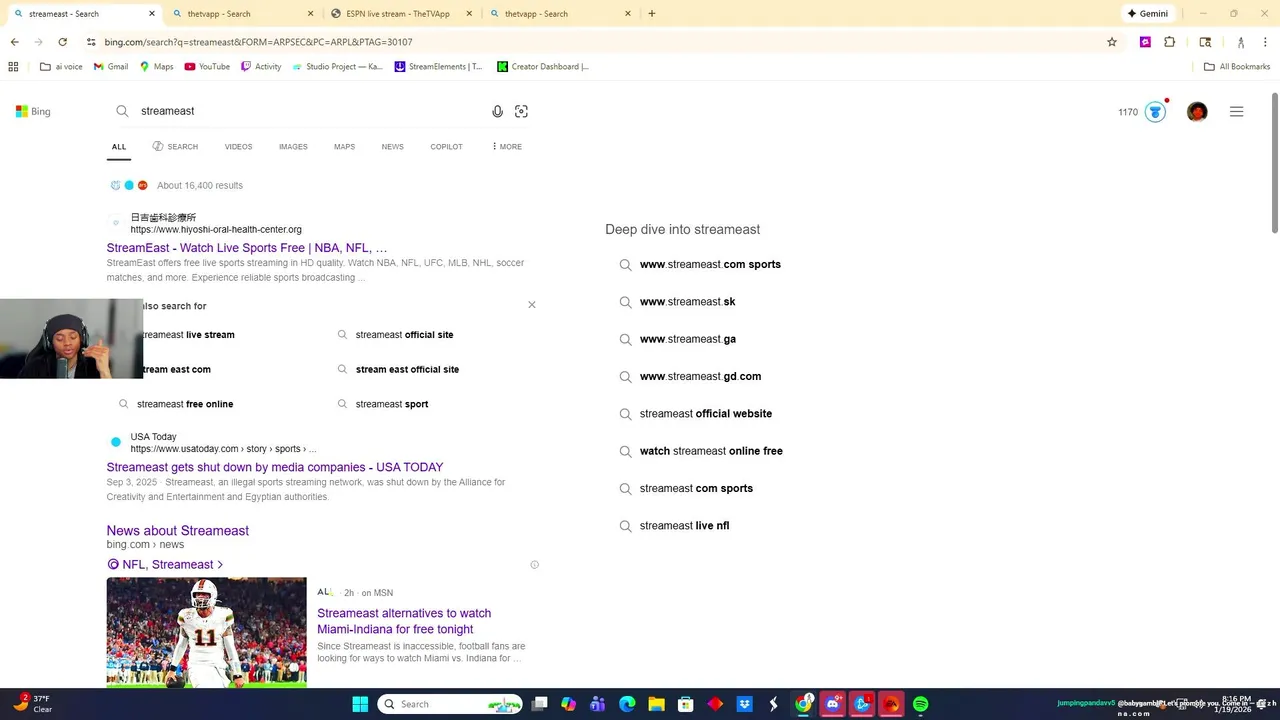This screenshot has width=1280, height=720.
Task: Open the YouTube bookmark
Action: (x=207, y=67)
